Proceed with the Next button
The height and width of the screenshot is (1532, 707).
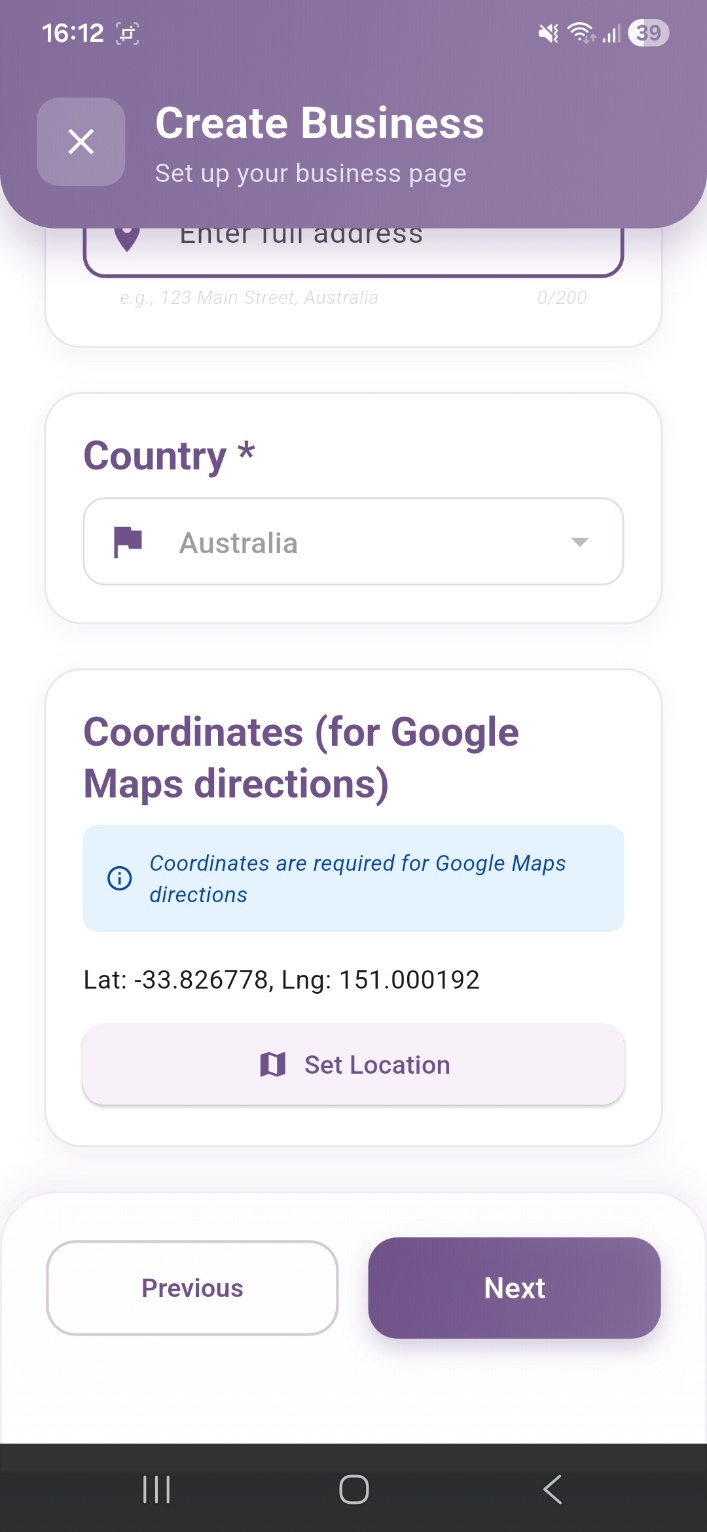click(514, 1288)
